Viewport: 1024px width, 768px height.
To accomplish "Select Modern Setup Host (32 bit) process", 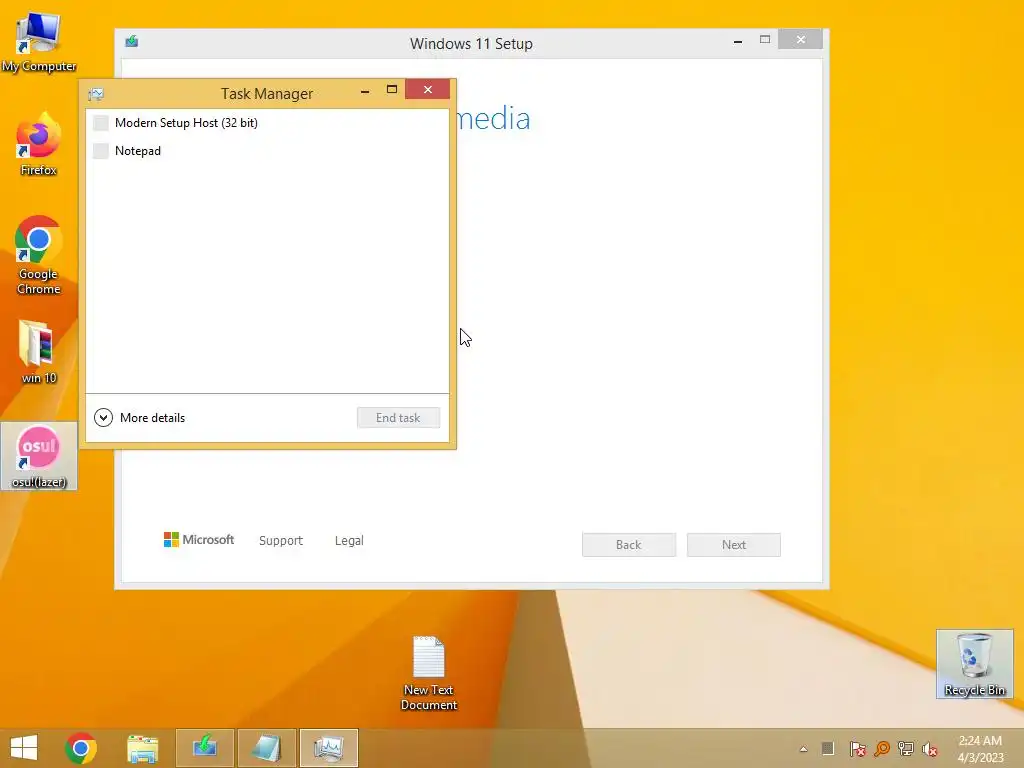I will tap(268, 123).
